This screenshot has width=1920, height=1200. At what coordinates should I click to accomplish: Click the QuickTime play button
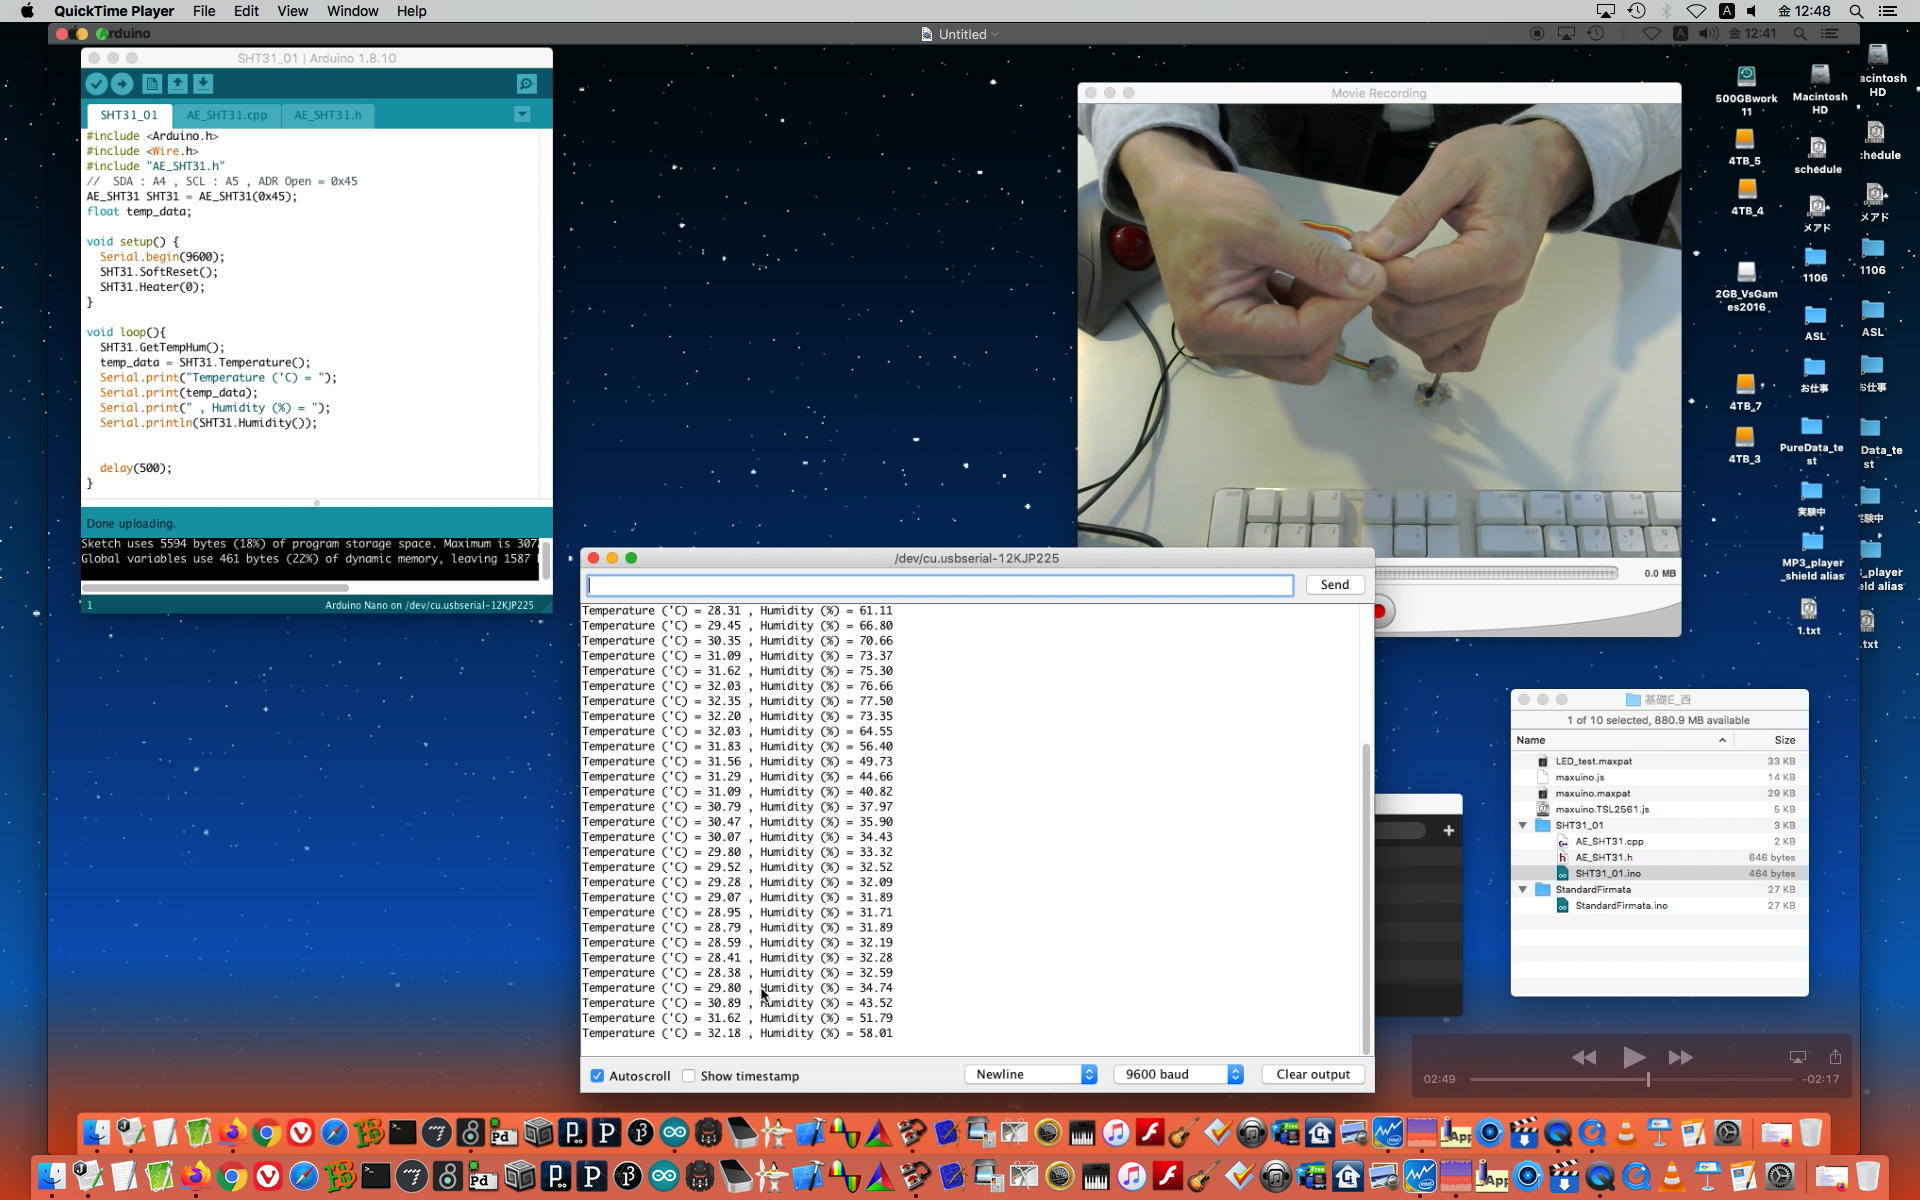pyautogui.click(x=1633, y=1057)
